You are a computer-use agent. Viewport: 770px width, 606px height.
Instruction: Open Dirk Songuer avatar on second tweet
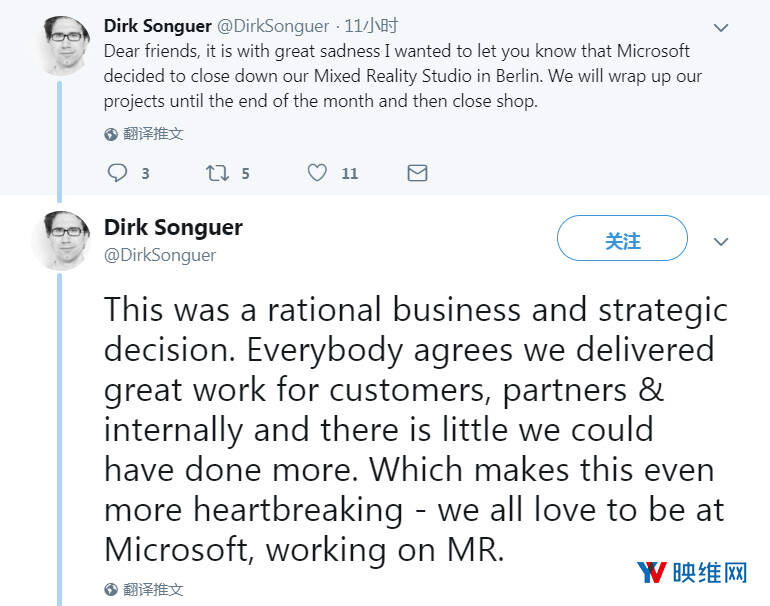click(62, 241)
